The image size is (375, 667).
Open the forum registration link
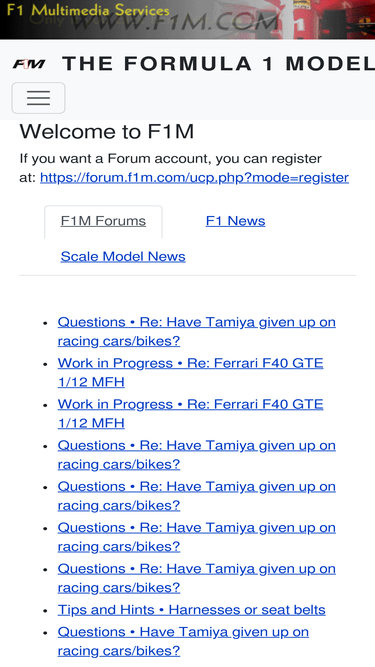coord(194,177)
